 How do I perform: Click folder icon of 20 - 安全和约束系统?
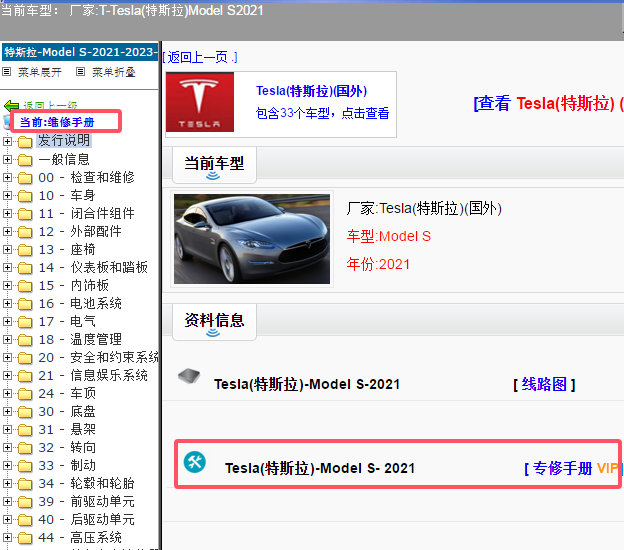tap(25, 358)
